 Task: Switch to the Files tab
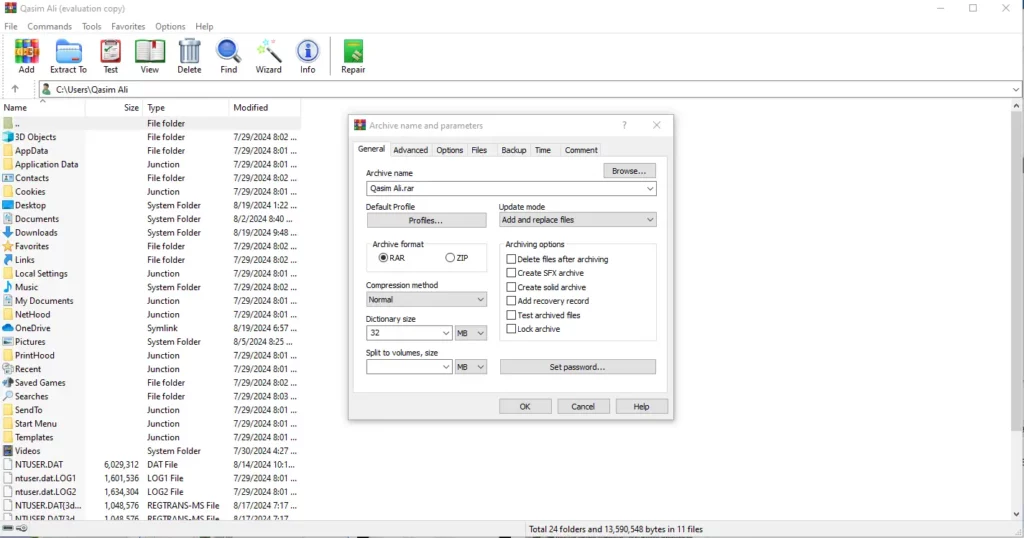479,150
